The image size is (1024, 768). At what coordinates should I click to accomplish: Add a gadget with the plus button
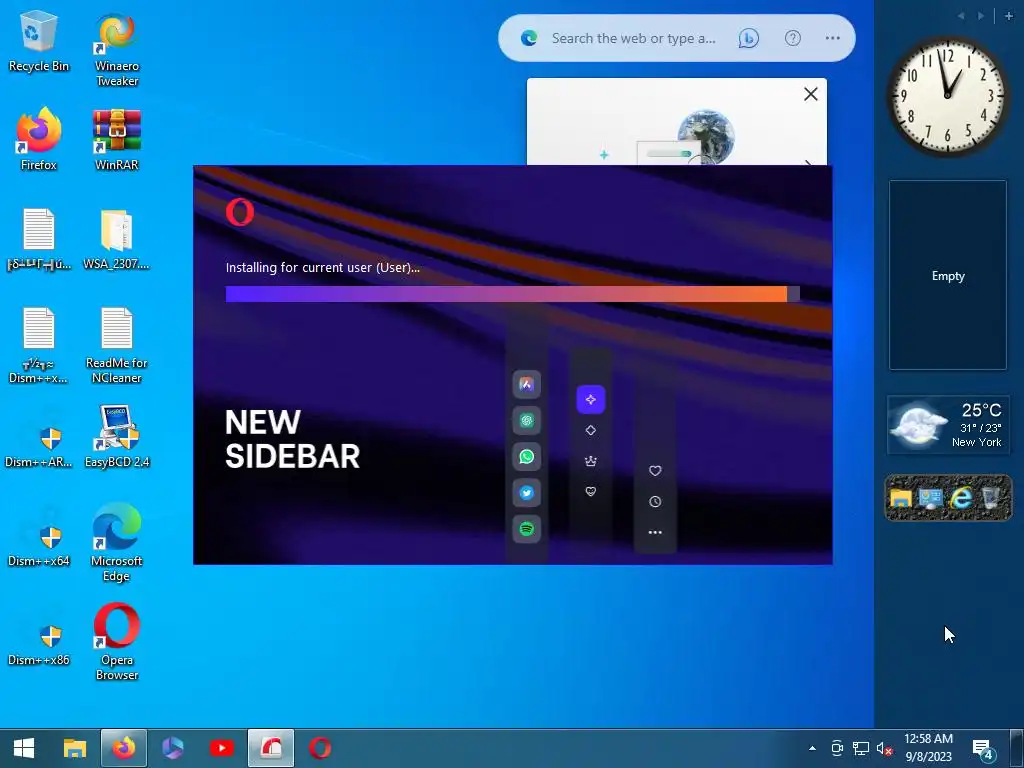[x=1008, y=16]
